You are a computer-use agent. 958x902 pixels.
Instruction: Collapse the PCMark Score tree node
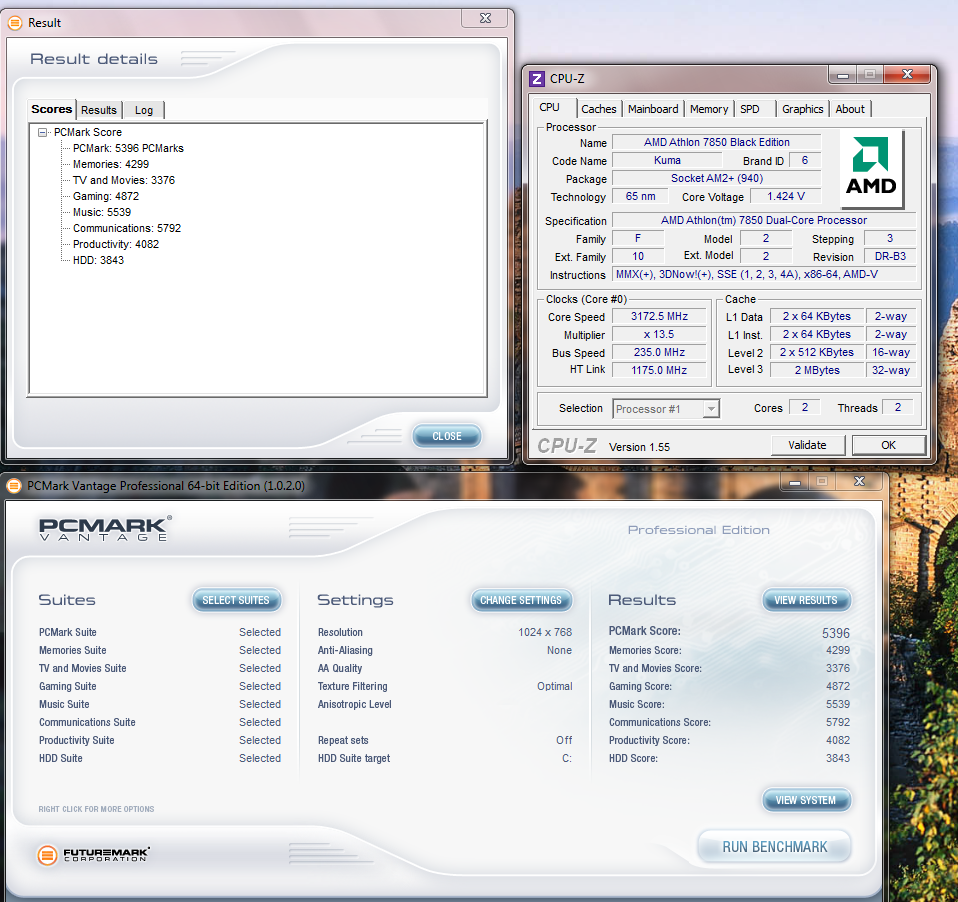42,132
